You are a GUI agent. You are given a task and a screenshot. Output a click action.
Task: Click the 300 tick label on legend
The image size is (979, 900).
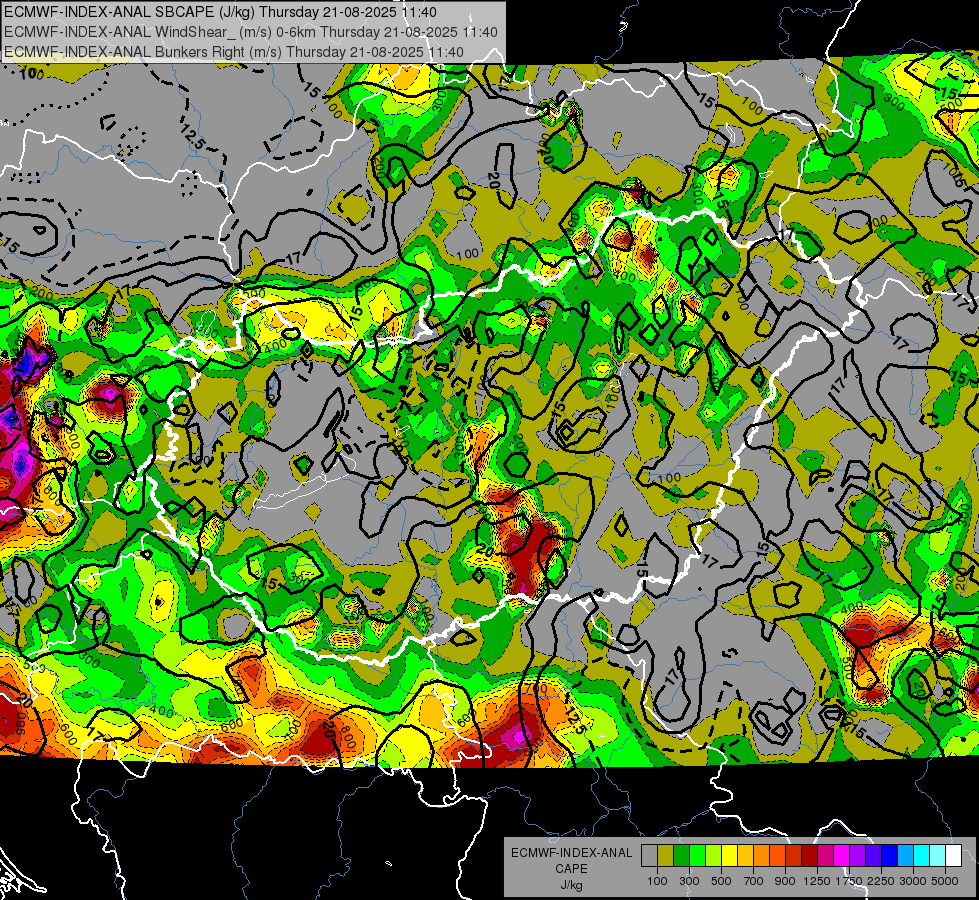pos(689,881)
